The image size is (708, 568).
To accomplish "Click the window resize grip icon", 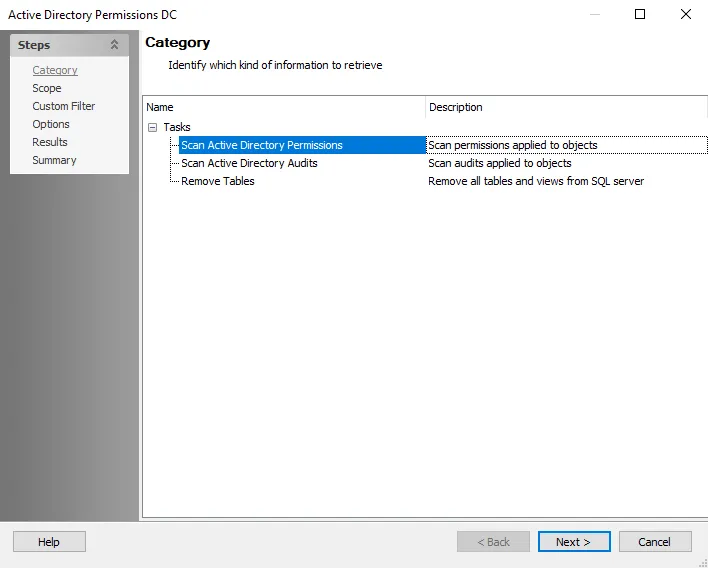I will tap(703, 563).
